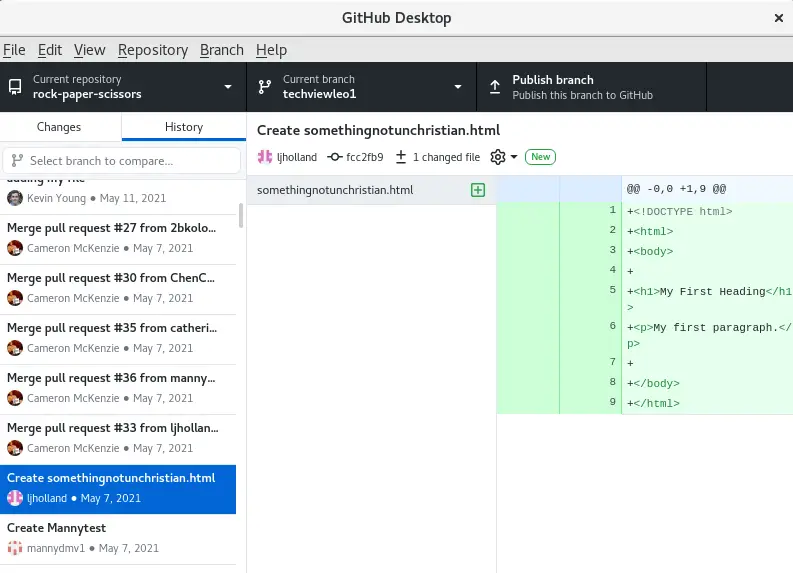Select the Merge pull request #35 commit
793x573 pixels.
(118, 339)
